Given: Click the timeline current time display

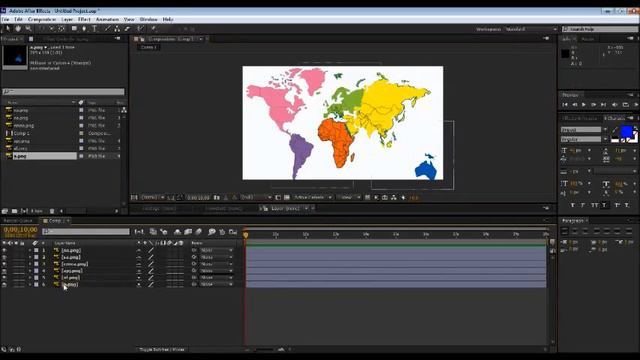Looking at the screenshot, I should click(x=20, y=230).
